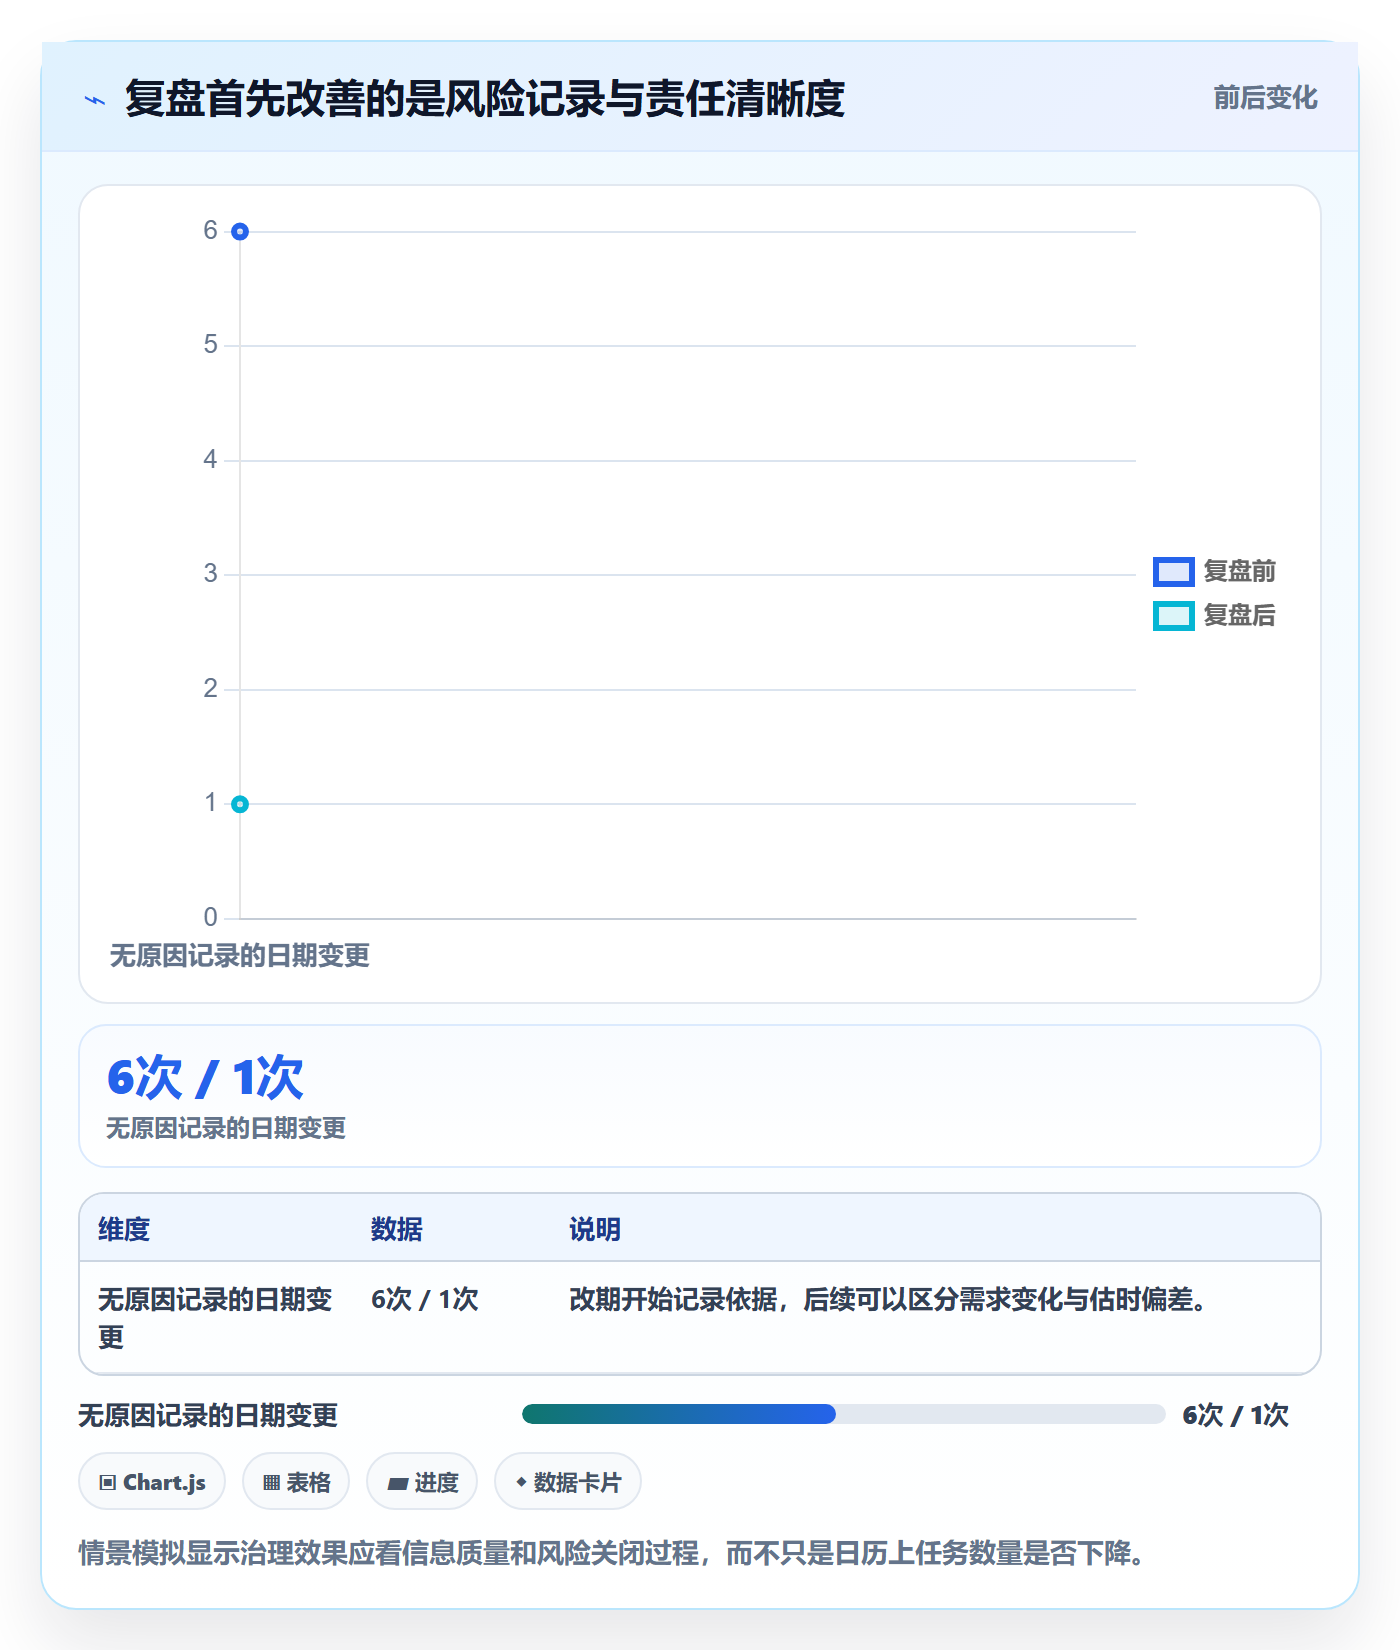Click the 复盘前 legend label
This screenshot has height=1650, width=1400.
pos(1239,572)
